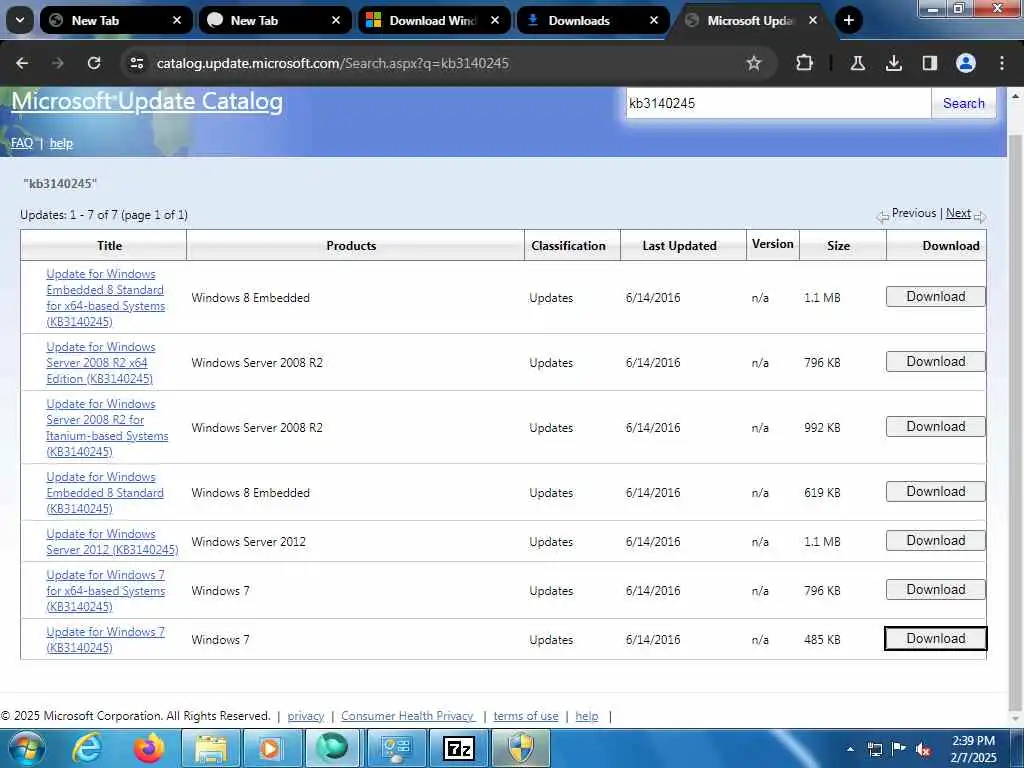Download the Server 2008 R2 x64 update
Image resolution: width=1024 pixels, height=768 pixels.
tap(935, 361)
